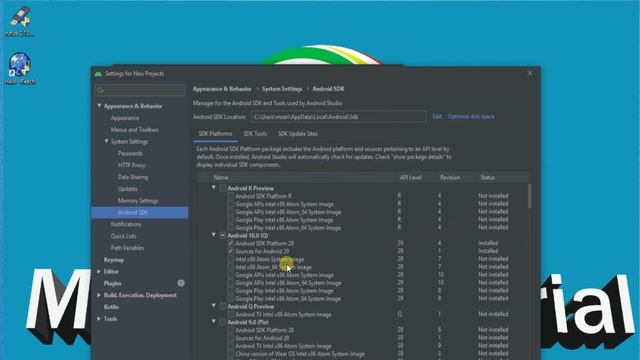Click Appearance & Behavior in the breadcrumb
Image resolution: width=640 pixels, height=360 pixels.
(222, 89)
